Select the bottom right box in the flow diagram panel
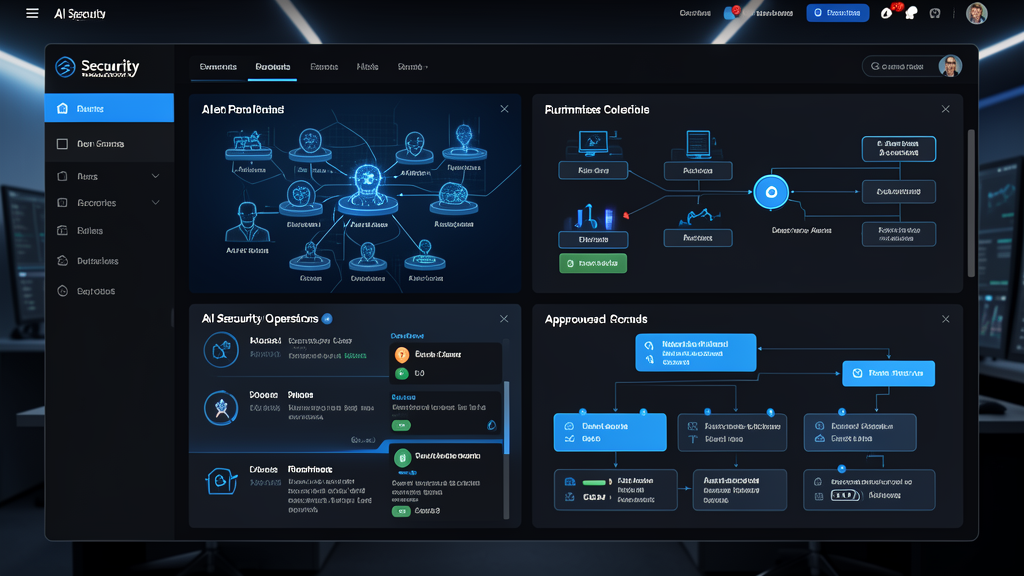This screenshot has height=576, width=1024. pyautogui.click(x=899, y=234)
